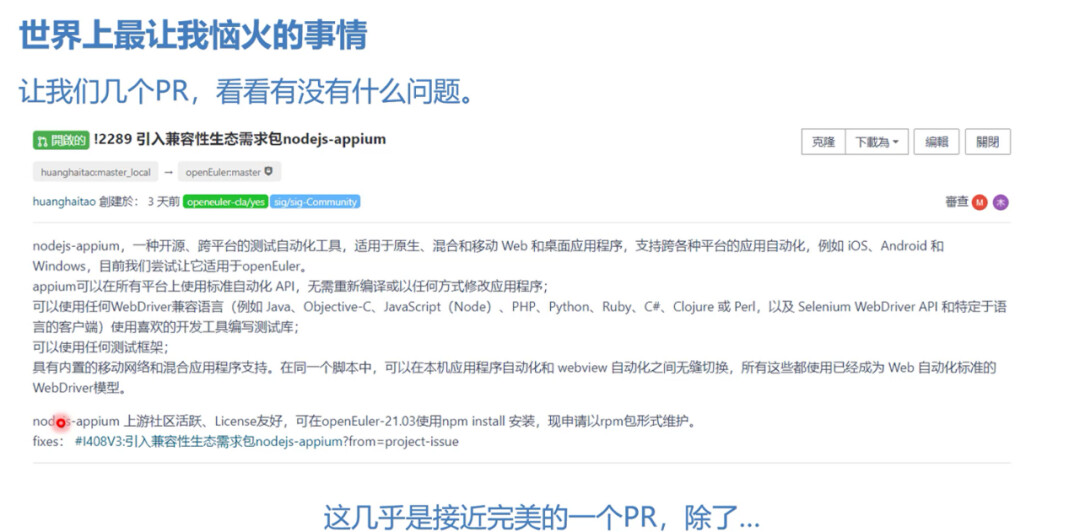Click the slide heading 世界上最让我恼火的事情
1080x532 pixels.
click(x=193, y=36)
